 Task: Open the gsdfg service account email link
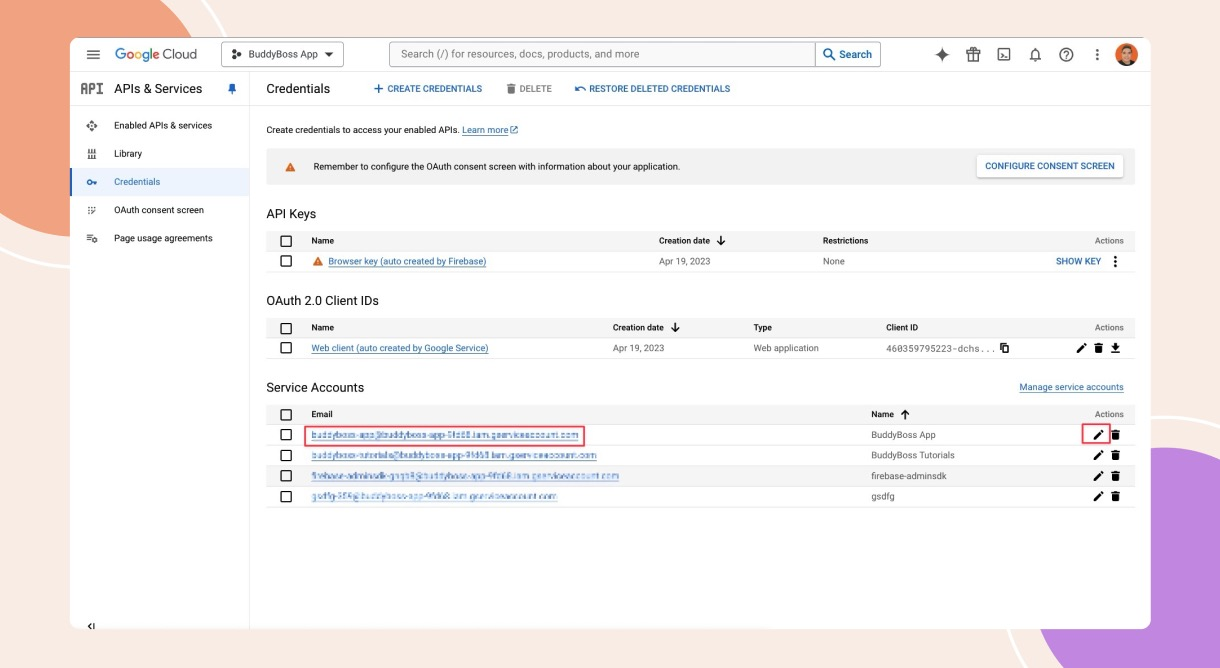[434, 496]
